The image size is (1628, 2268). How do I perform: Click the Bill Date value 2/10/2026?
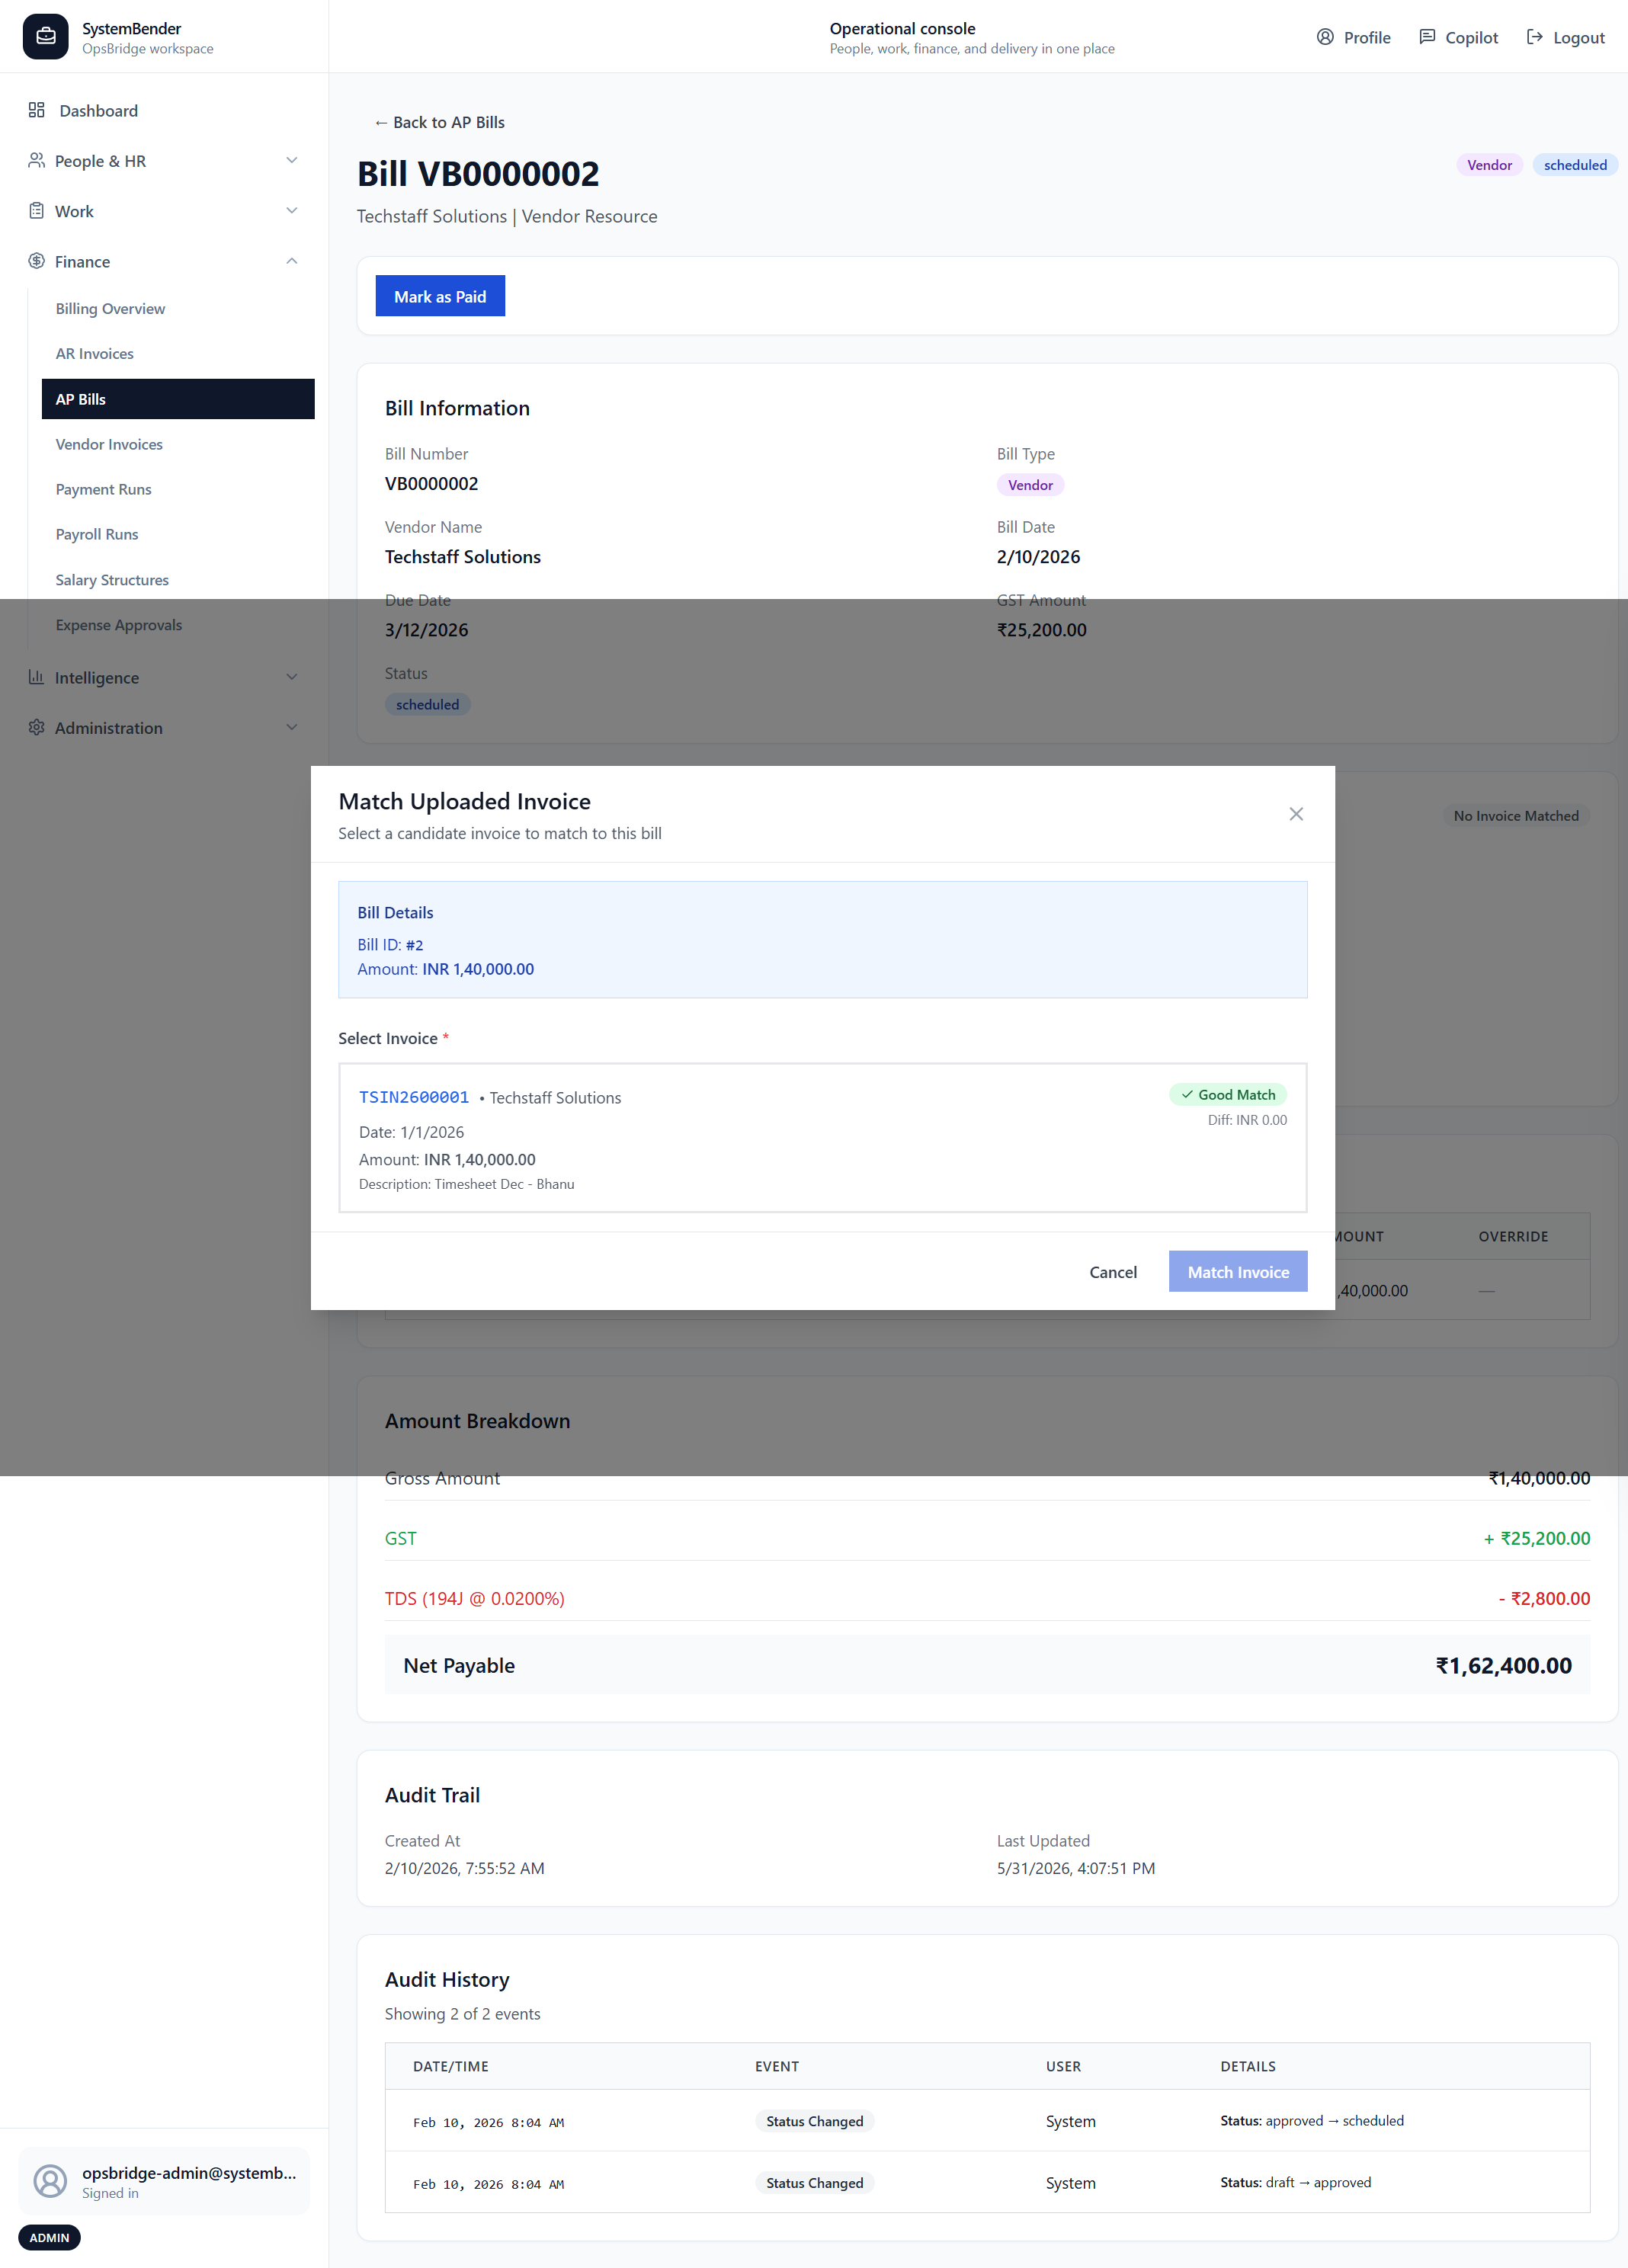1038,557
